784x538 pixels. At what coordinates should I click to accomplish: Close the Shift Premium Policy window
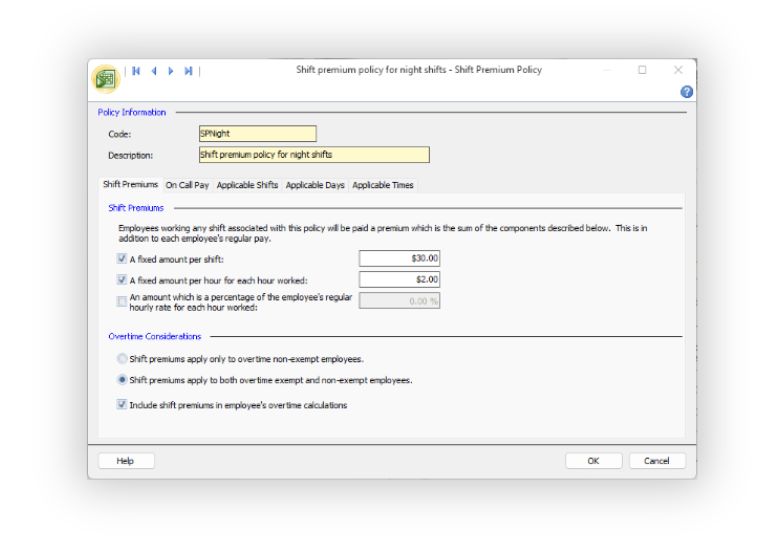[x=678, y=70]
